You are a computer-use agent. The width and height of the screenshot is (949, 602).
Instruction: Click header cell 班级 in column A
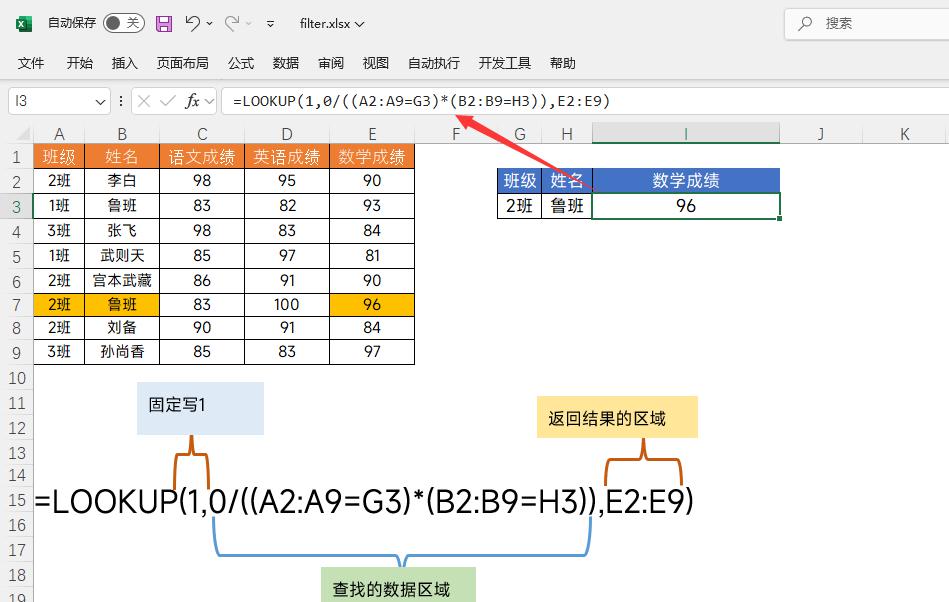(x=59, y=157)
